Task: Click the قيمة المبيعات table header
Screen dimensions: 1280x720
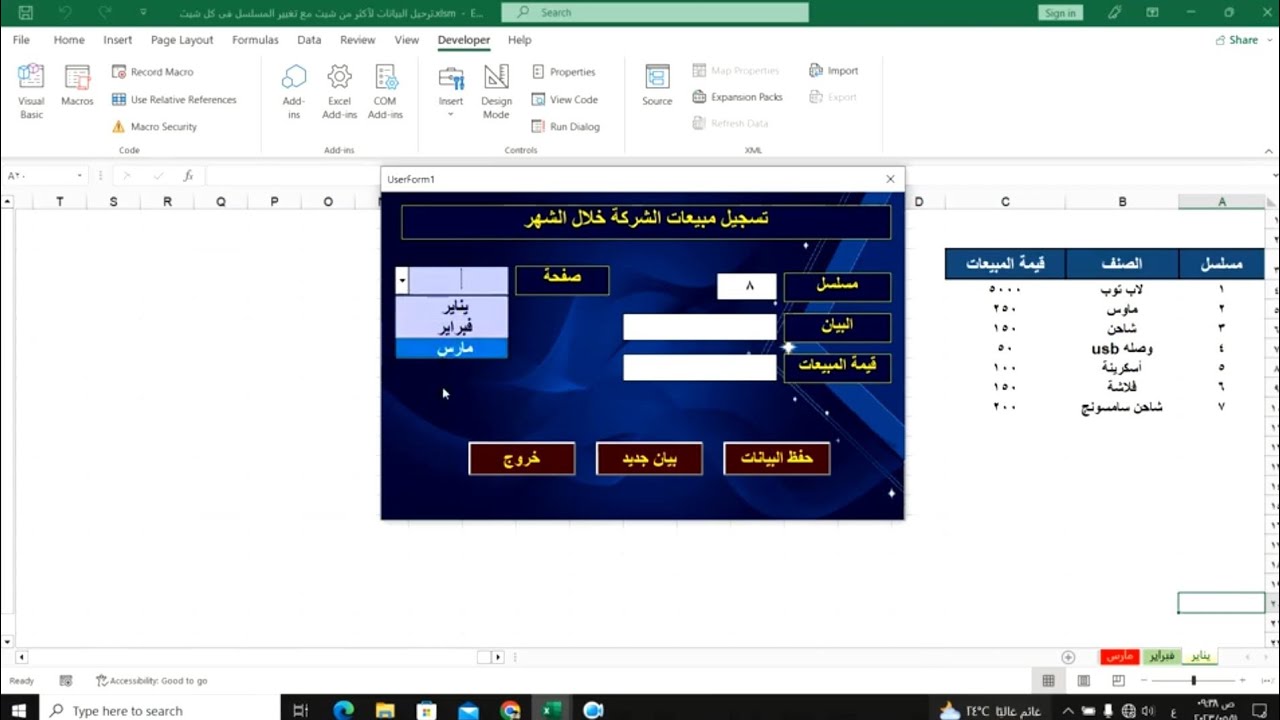Action: [x=1005, y=264]
